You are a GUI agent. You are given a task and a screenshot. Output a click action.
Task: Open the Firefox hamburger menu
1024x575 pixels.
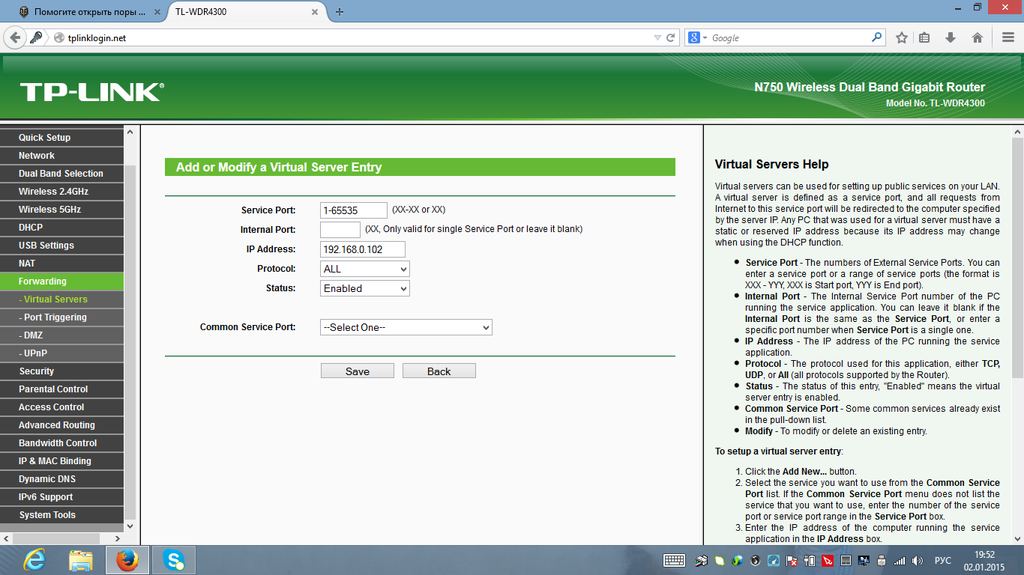click(1008, 38)
